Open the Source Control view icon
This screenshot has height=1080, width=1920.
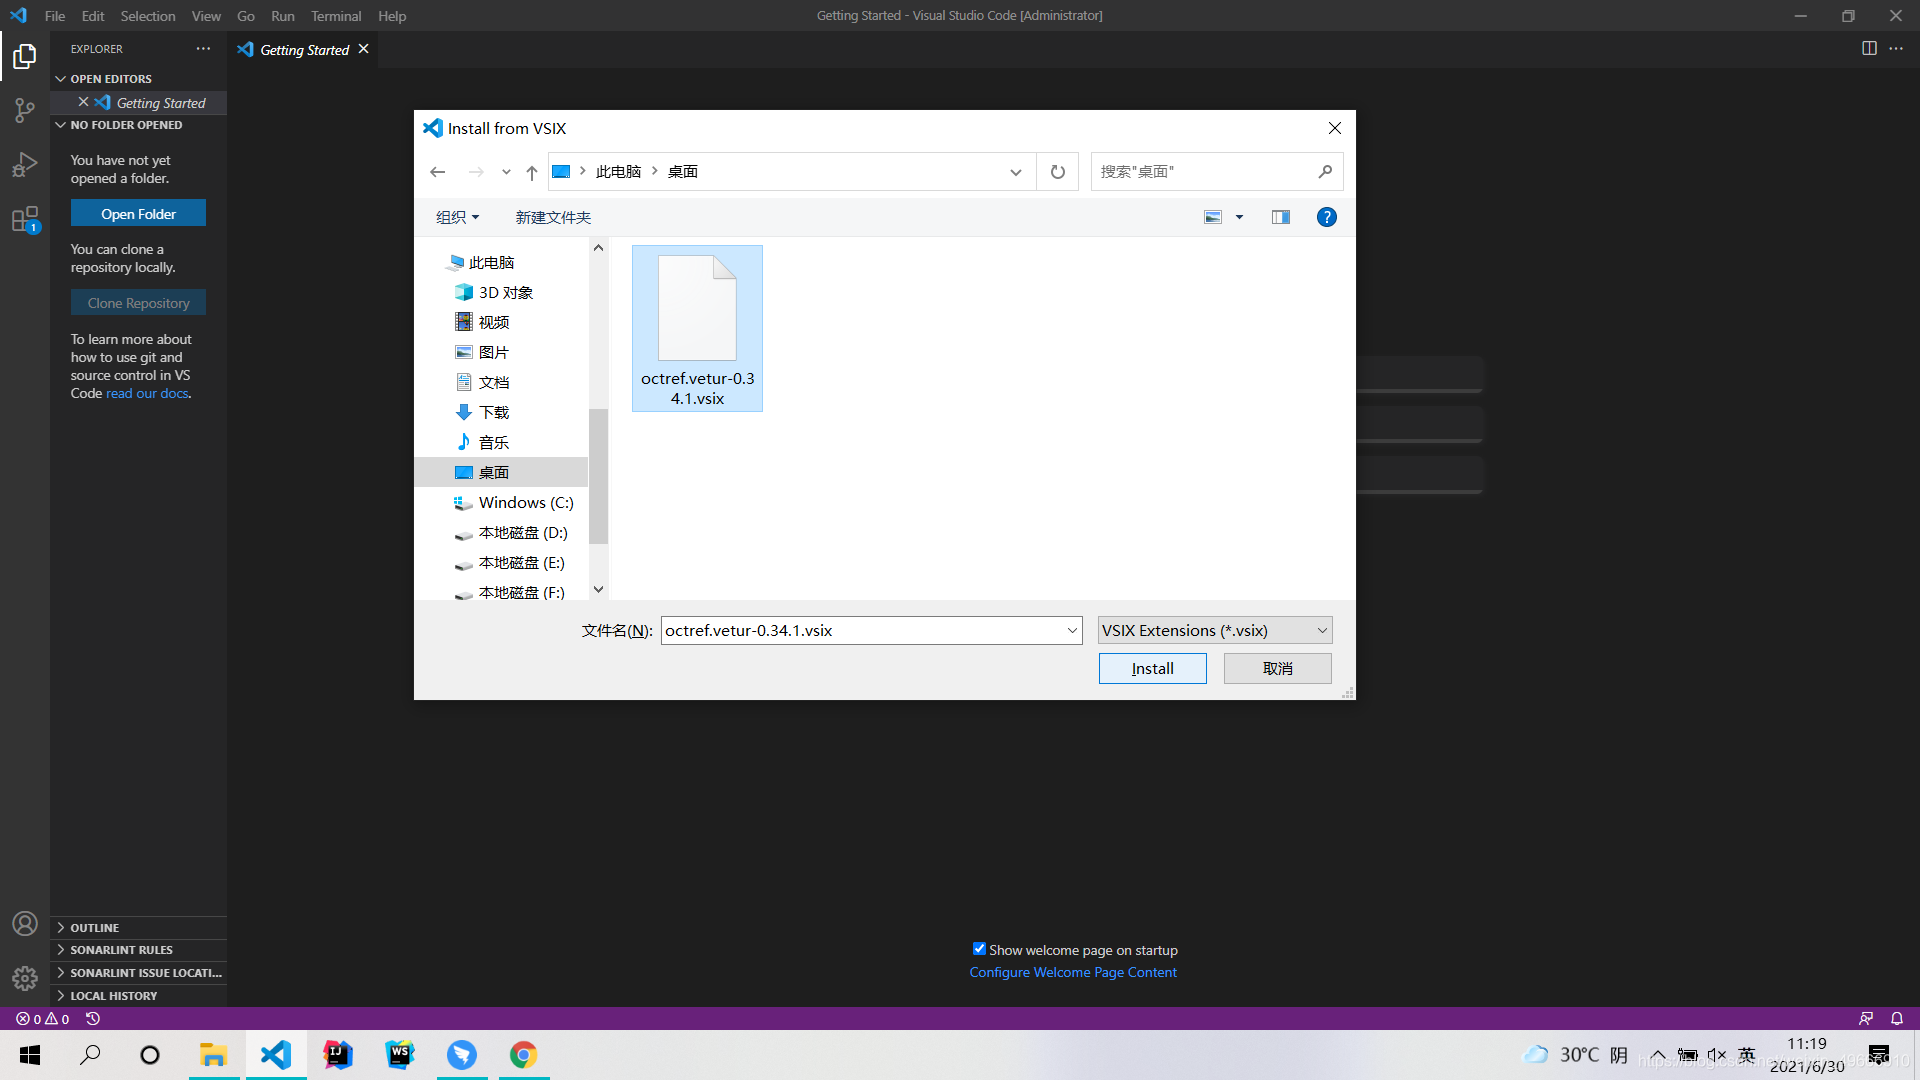point(24,110)
